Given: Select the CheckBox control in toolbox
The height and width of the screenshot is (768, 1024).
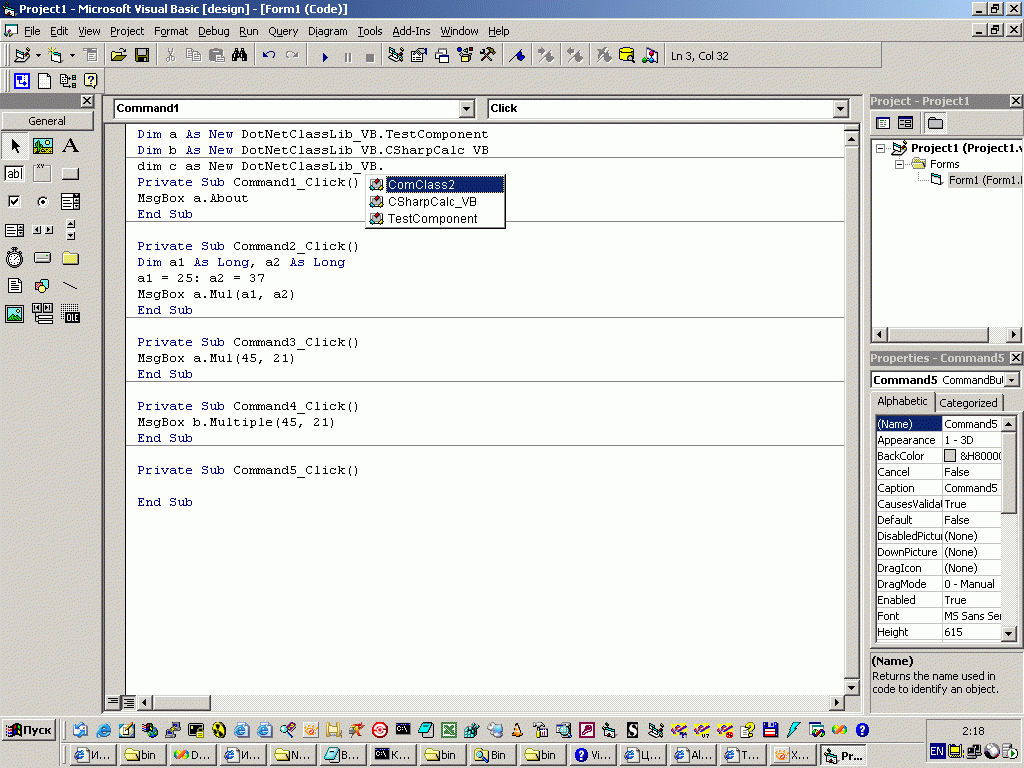Looking at the screenshot, I should 15,202.
